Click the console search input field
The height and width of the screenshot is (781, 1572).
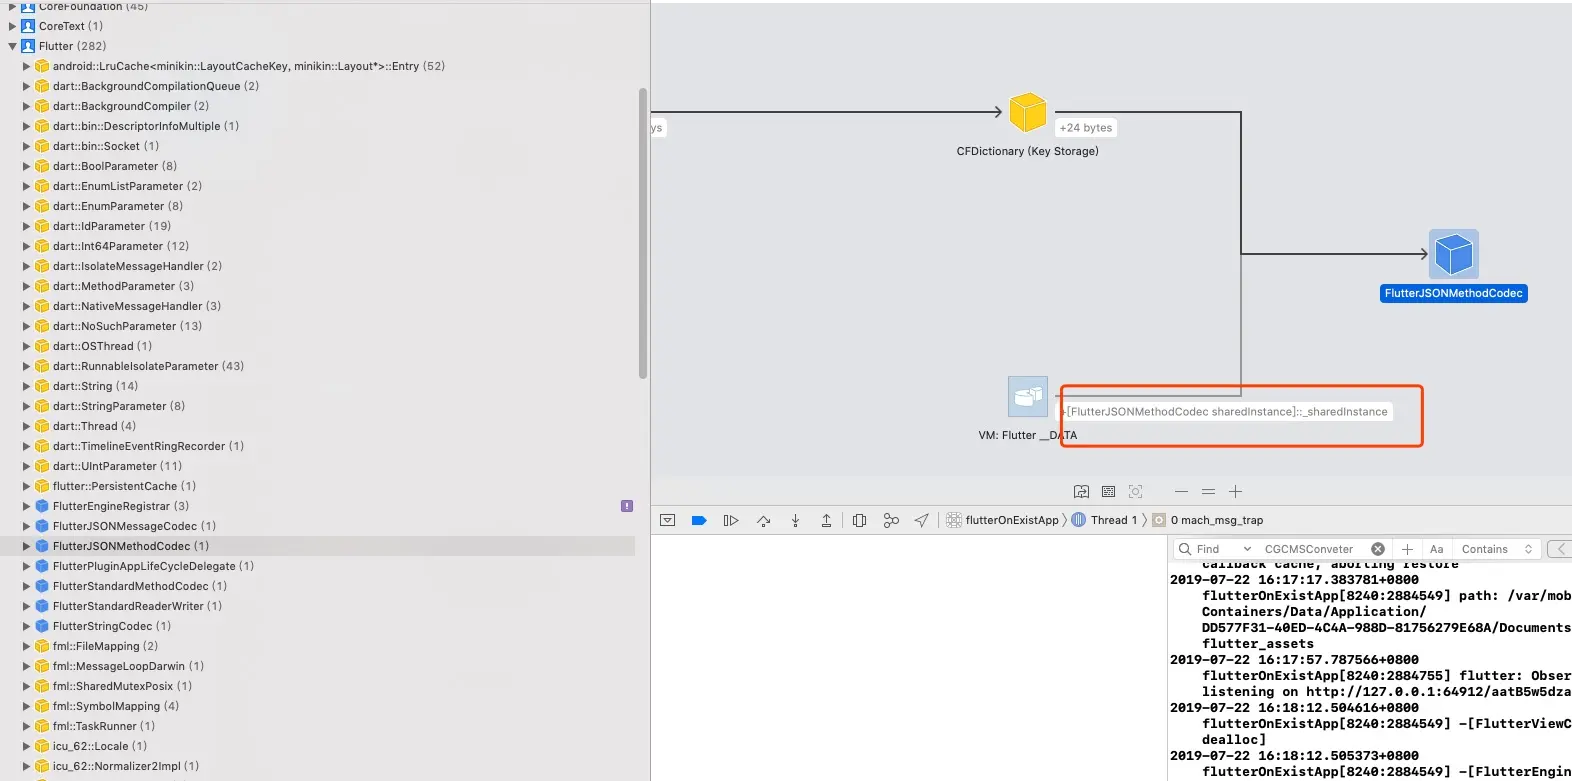coord(1309,549)
